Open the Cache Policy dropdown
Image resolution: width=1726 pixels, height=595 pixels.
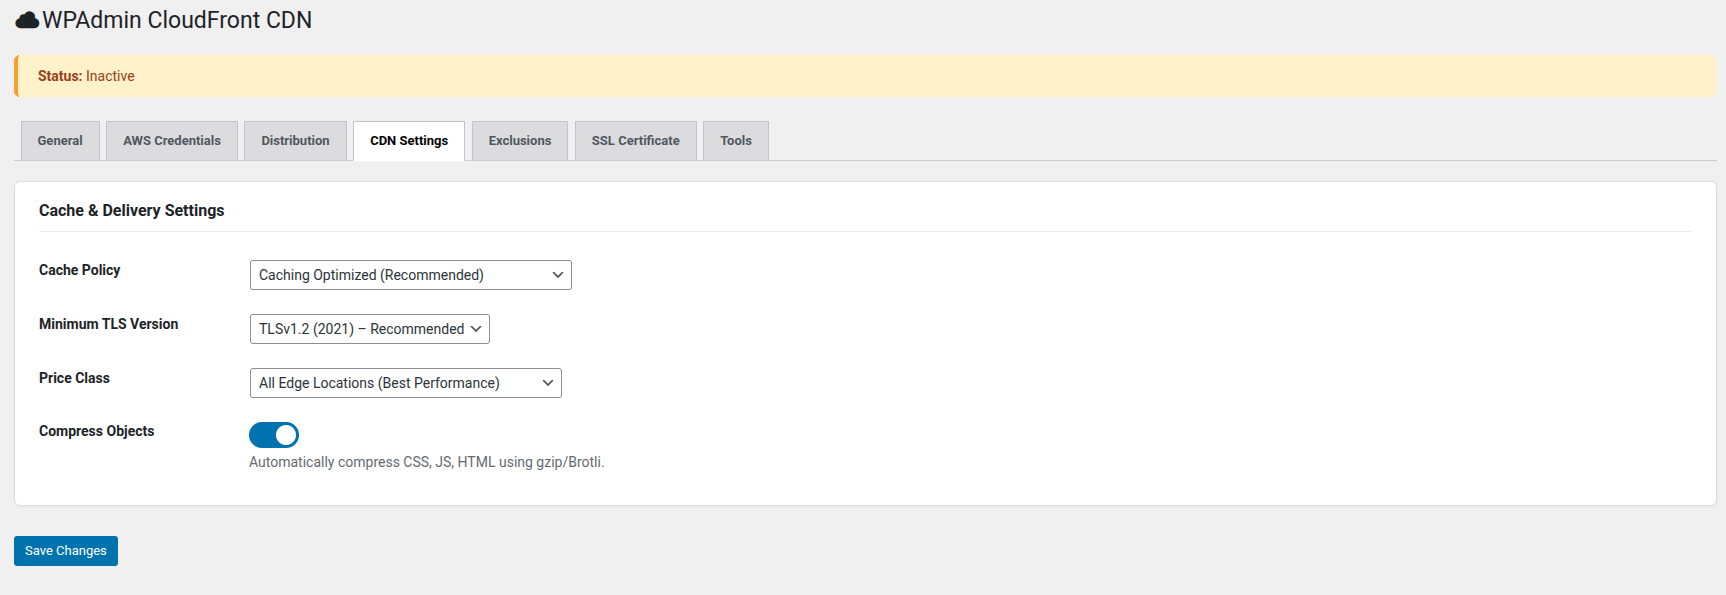(x=410, y=275)
